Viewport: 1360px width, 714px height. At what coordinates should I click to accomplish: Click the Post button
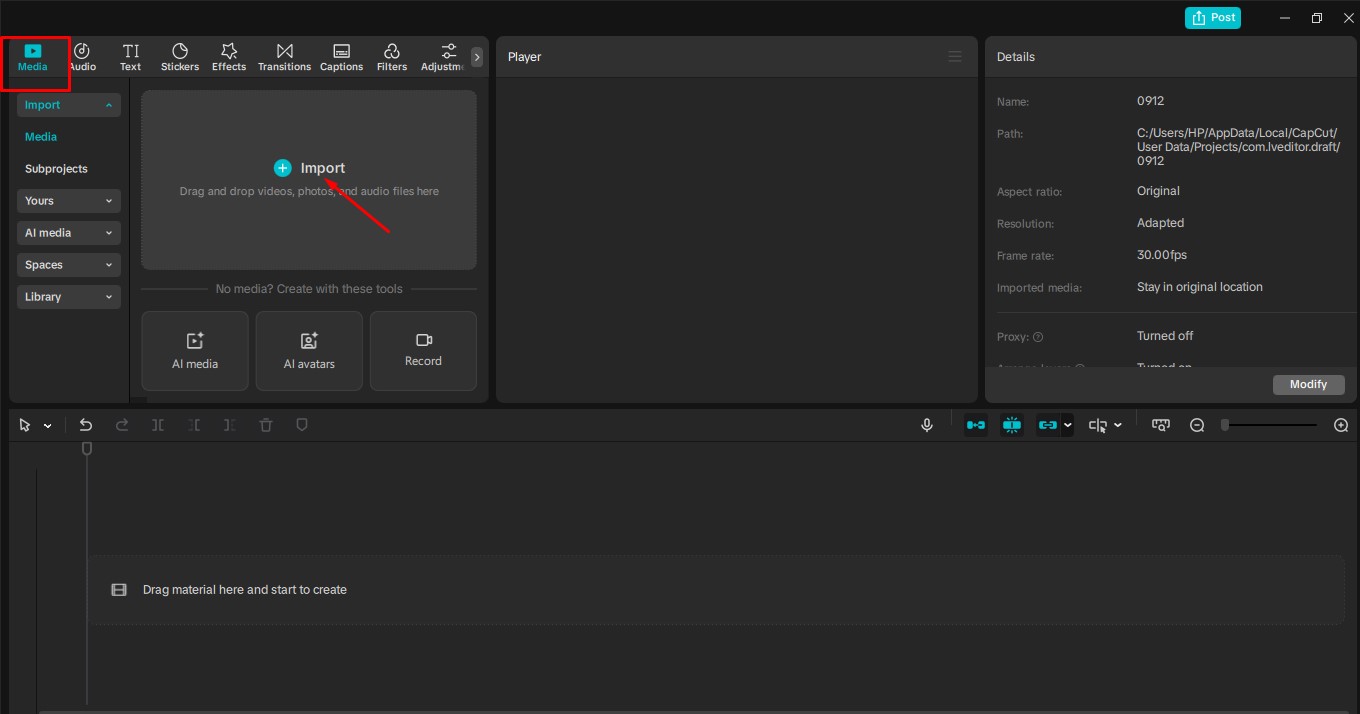pyautogui.click(x=1213, y=17)
